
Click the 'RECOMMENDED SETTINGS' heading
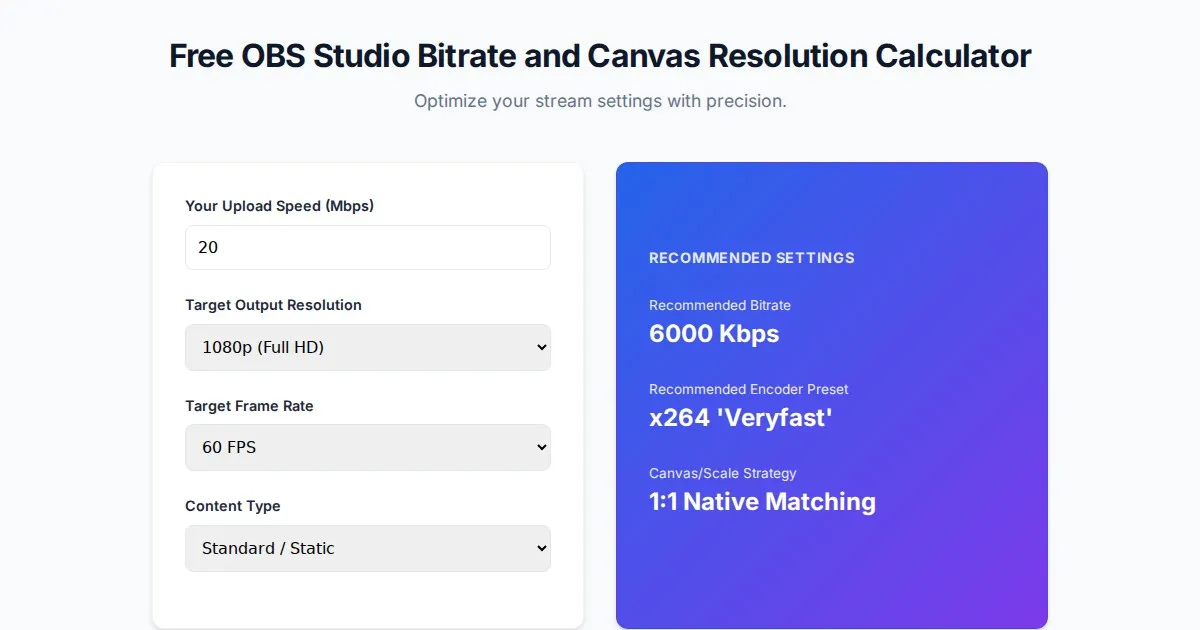tap(751, 258)
